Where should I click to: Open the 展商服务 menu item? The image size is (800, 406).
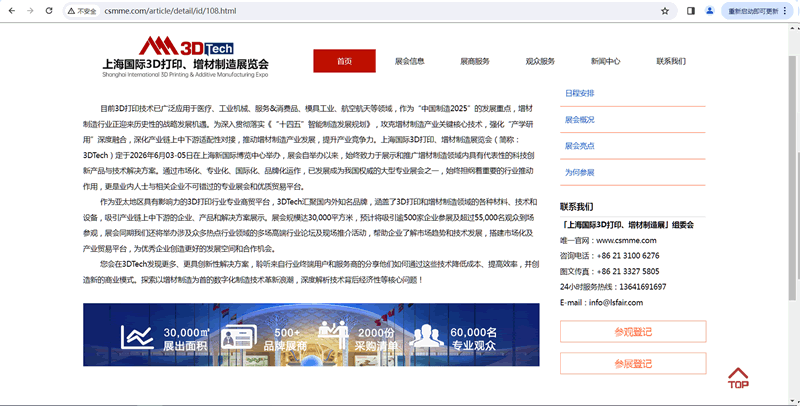click(x=474, y=61)
